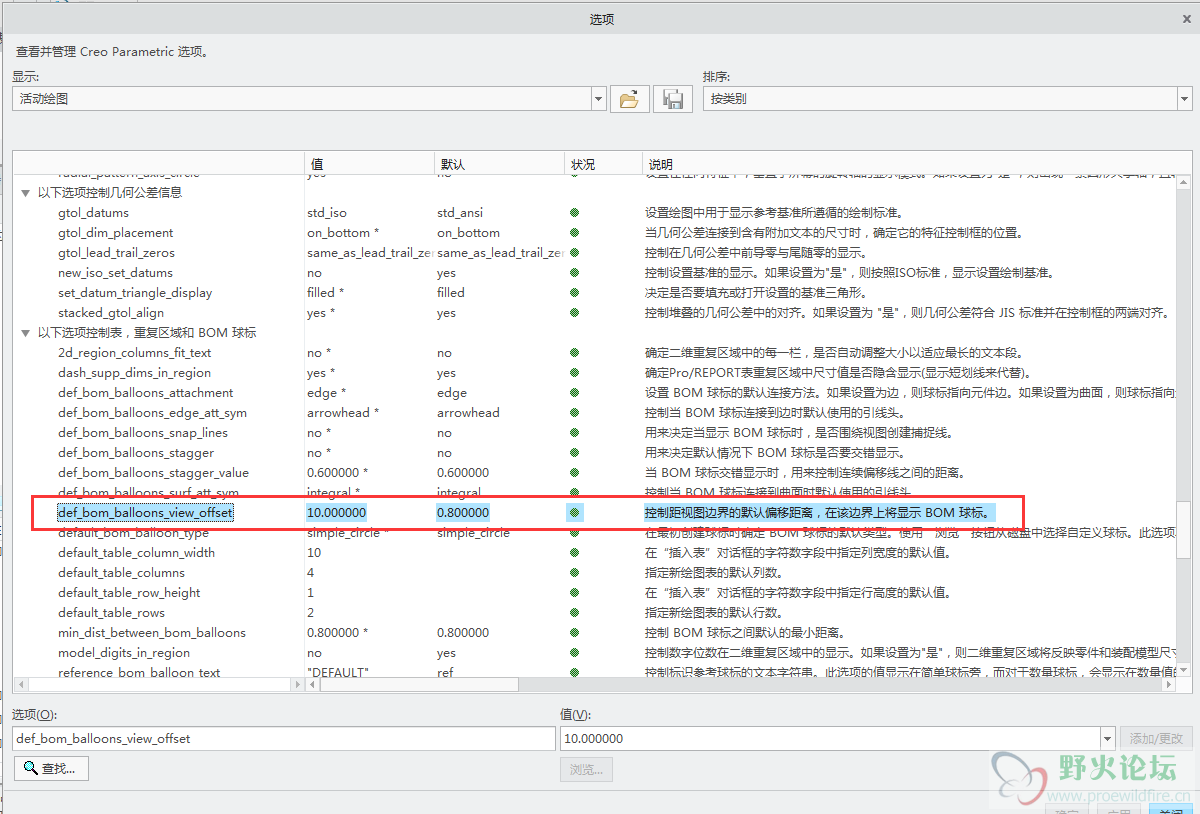This screenshot has width=1200, height=814.
Task: Click the 10.000000 value in the highlighted row
Action: (x=337, y=513)
